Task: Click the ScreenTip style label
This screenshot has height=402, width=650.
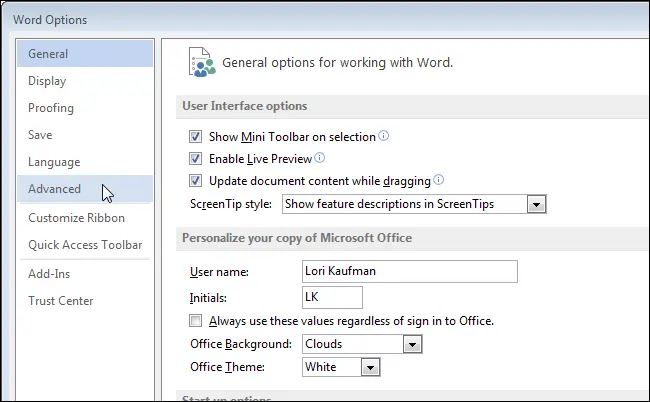Action: coord(231,204)
